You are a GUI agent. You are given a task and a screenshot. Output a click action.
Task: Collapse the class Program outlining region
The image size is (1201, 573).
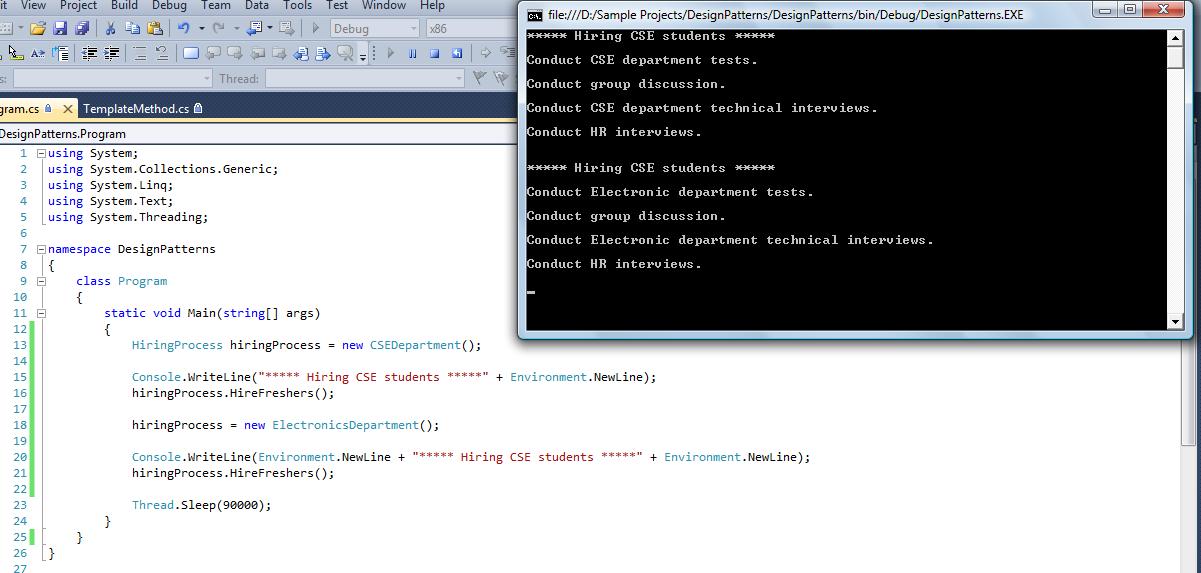[x=41, y=281]
